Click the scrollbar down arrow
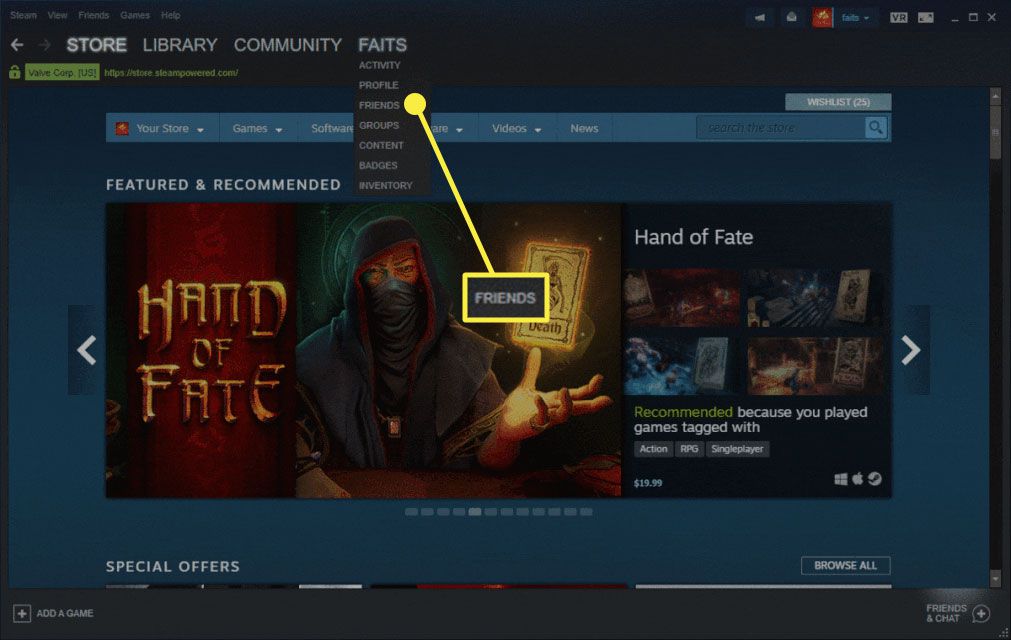The image size is (1011, 640). [996, 579]
